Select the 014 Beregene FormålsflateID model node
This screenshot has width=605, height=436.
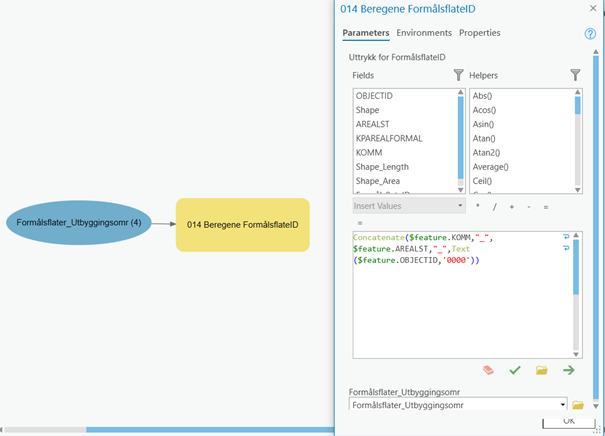(242, 225)
